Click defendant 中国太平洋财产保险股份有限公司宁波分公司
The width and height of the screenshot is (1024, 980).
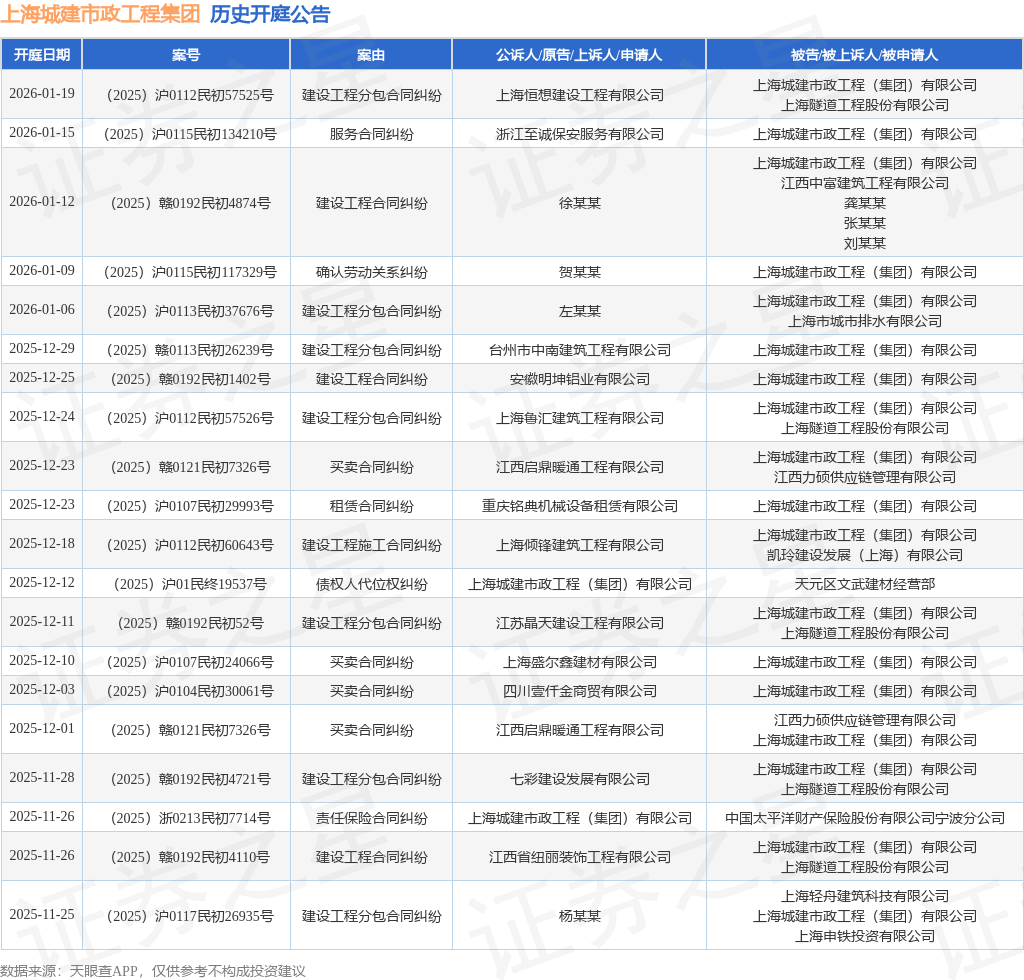point(865,819)
